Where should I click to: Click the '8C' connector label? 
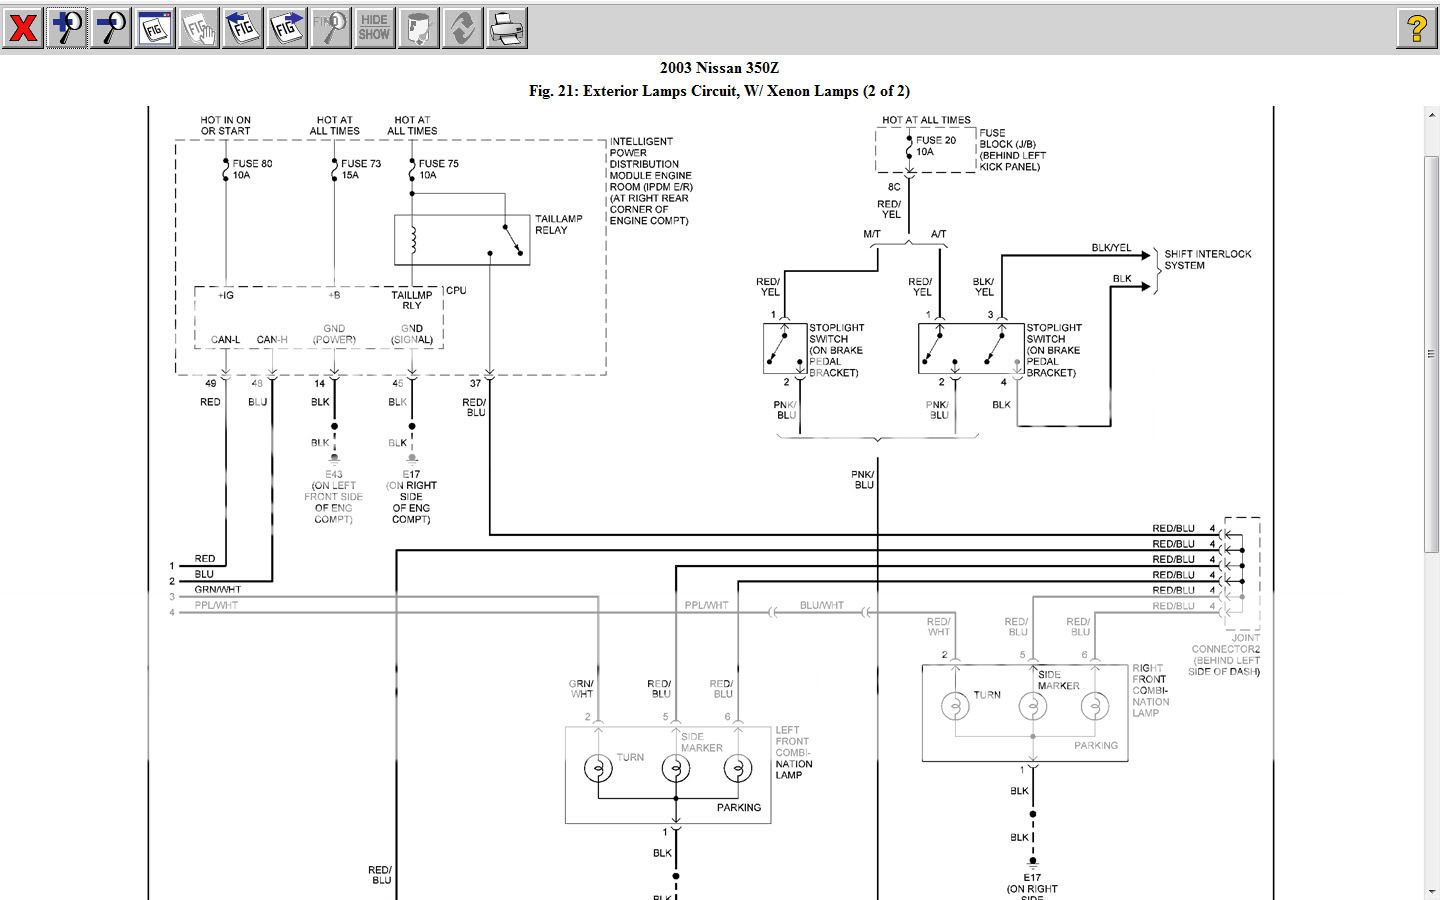(x=894, y=187)
